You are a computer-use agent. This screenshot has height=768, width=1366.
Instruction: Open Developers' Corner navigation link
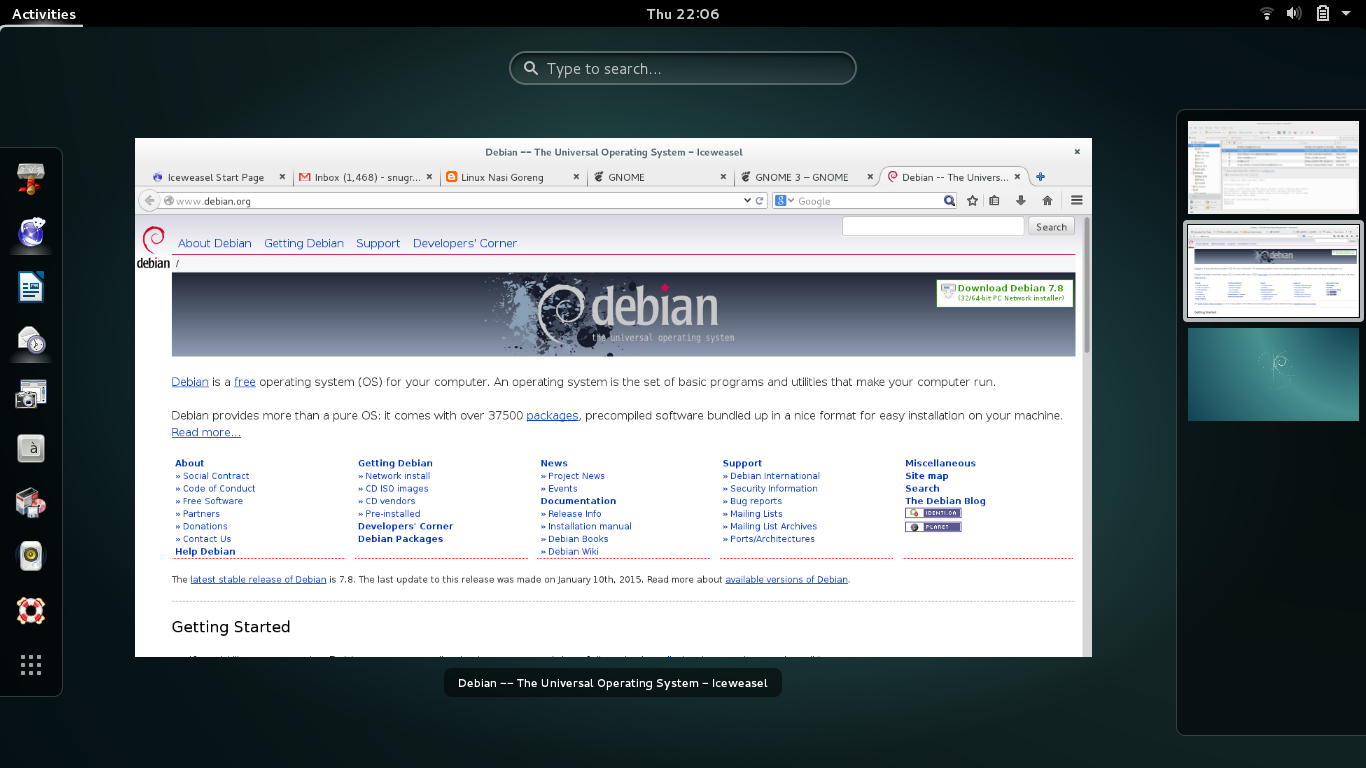pyautogui.click(x=465, y=243)
